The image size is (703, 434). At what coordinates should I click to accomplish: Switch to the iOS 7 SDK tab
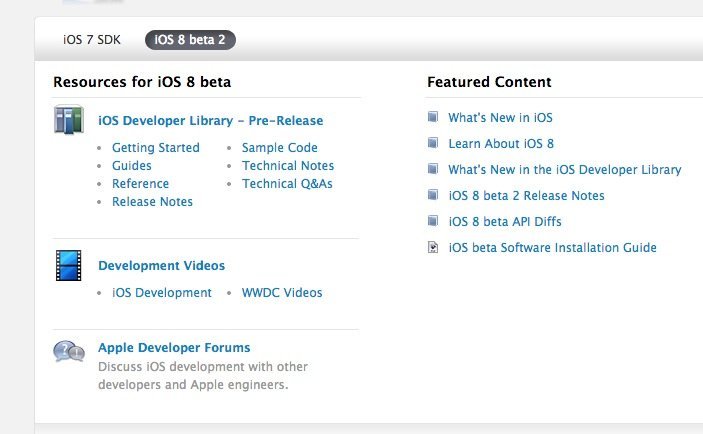click(x=92, y=40)
